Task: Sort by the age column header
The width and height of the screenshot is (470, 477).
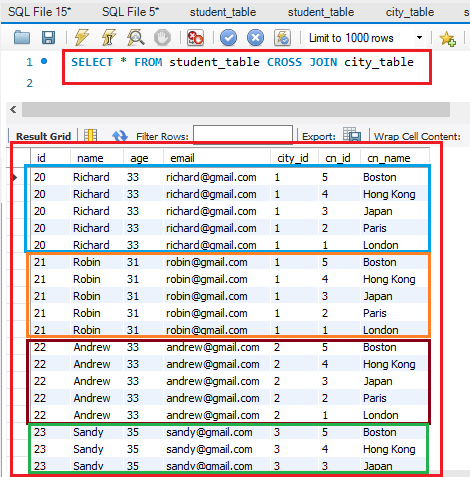Action: tap(143, 158)
